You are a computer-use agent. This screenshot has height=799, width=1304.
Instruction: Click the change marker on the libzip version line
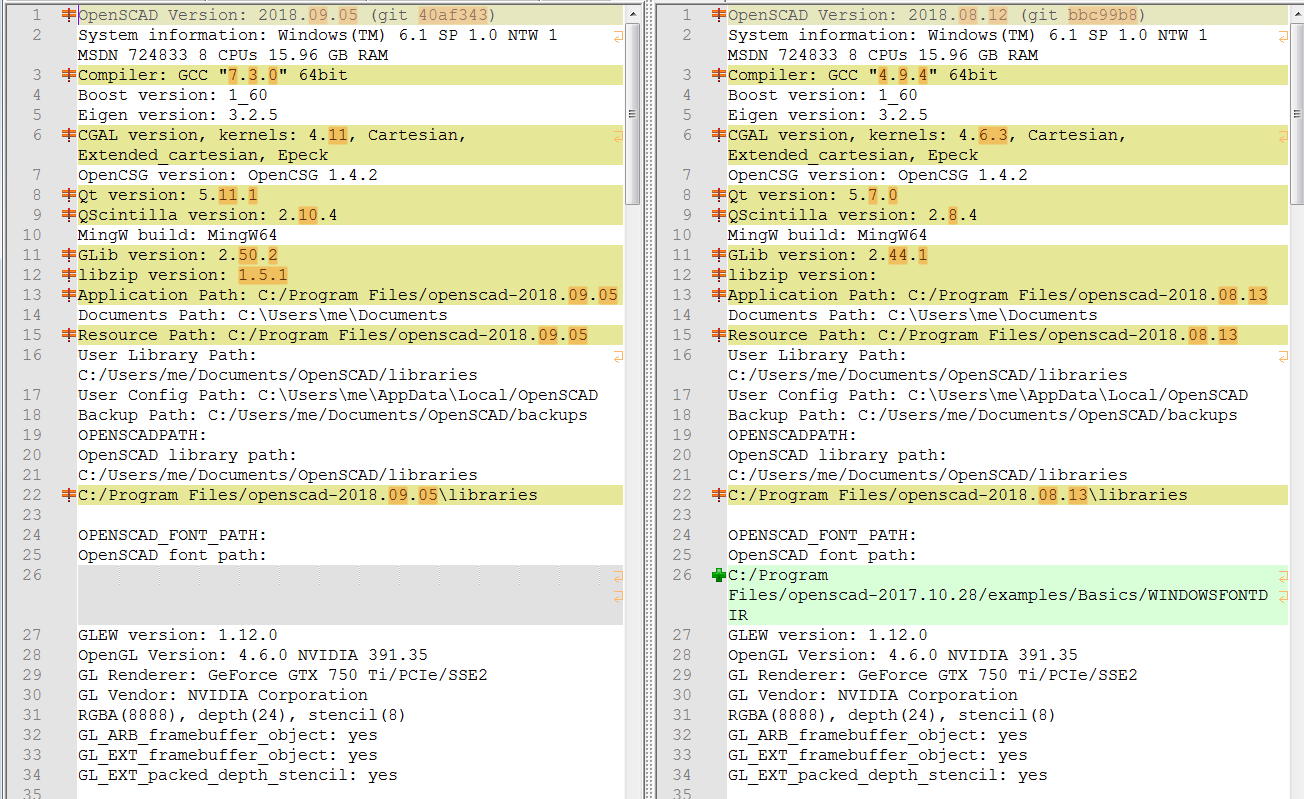tap(70, 274)
